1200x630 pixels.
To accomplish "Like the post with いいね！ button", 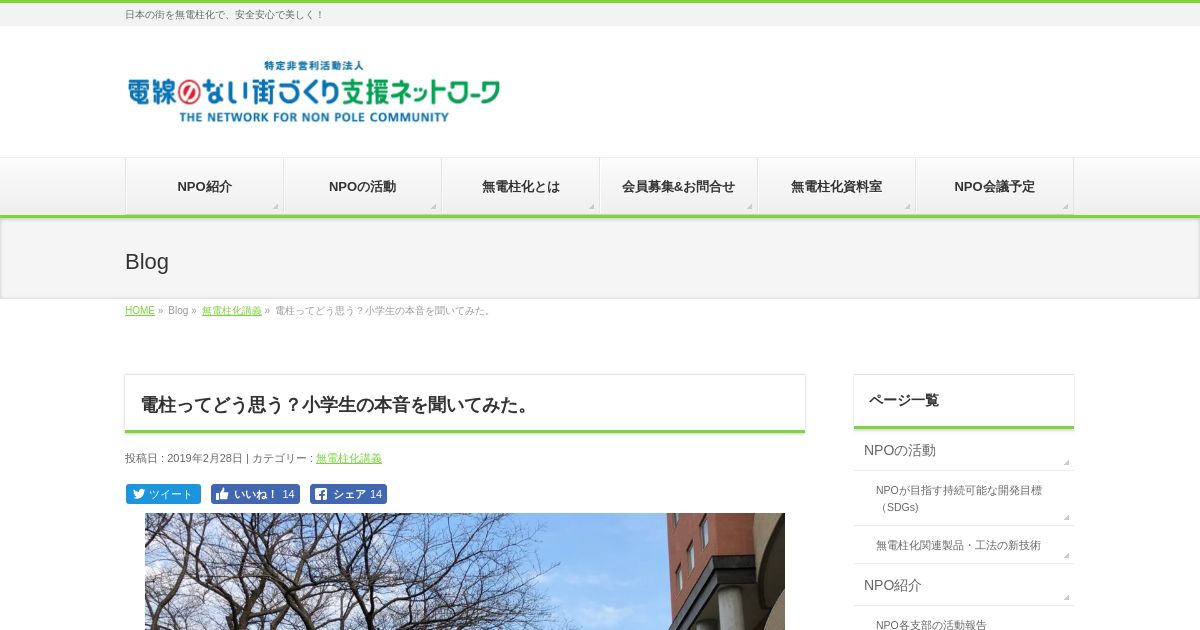I will point(255,494).
